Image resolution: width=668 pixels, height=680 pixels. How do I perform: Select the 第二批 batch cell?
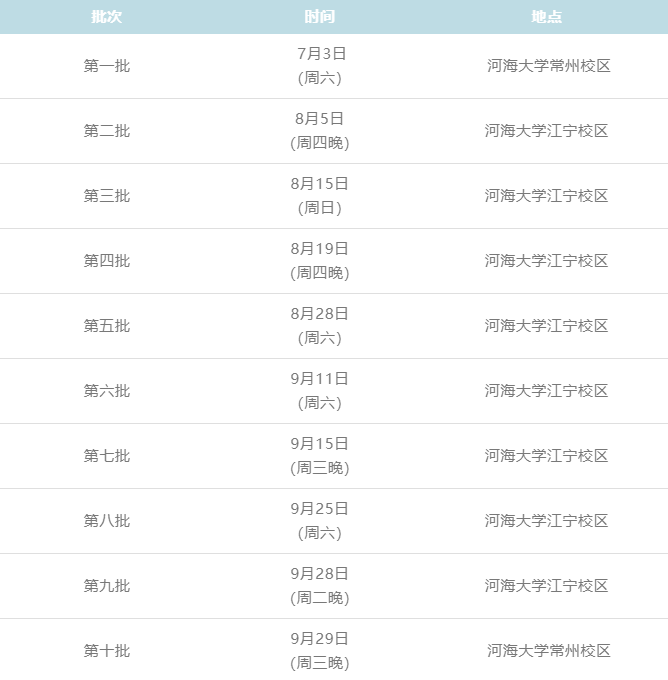coord(106,131)
